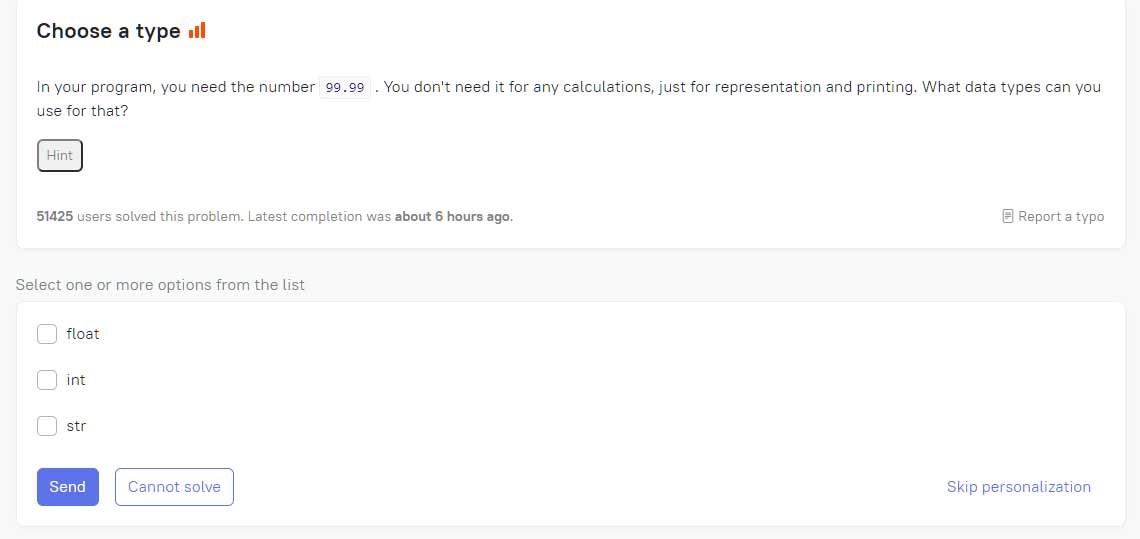Enable the str checkbox

pyautogui.click(x=47, y=426)
